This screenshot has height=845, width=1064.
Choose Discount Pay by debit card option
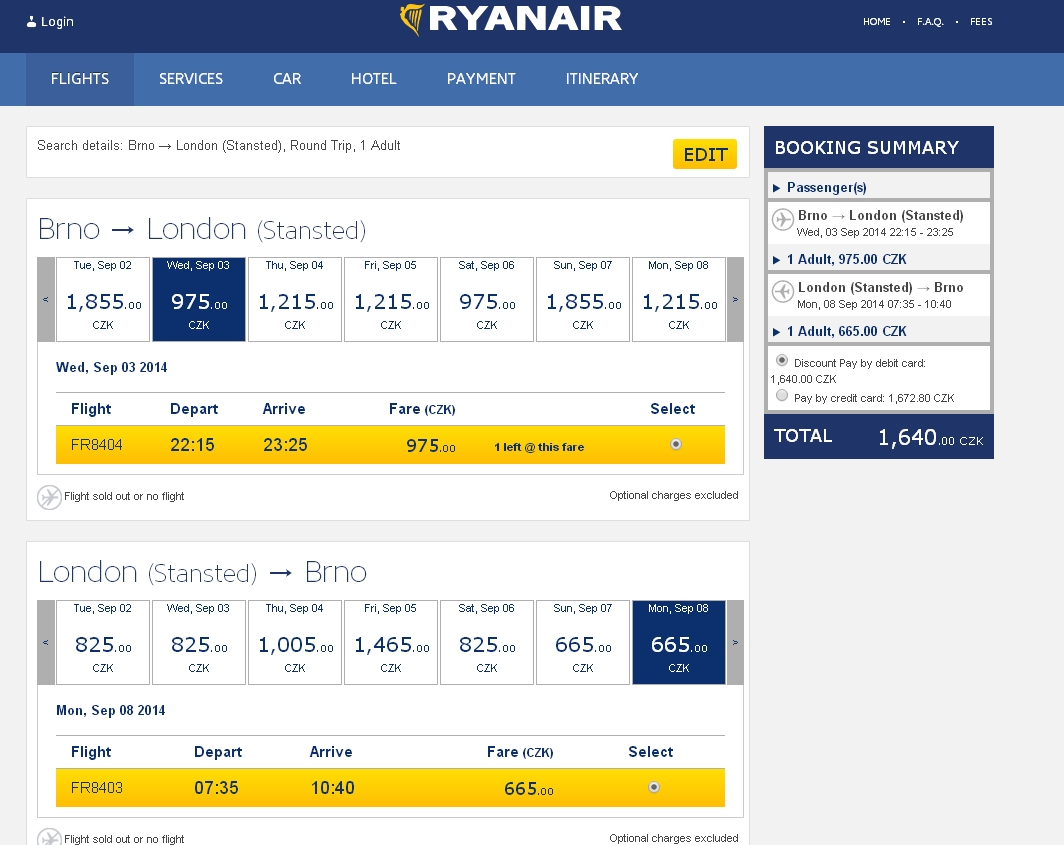click(x=782, y=360)
